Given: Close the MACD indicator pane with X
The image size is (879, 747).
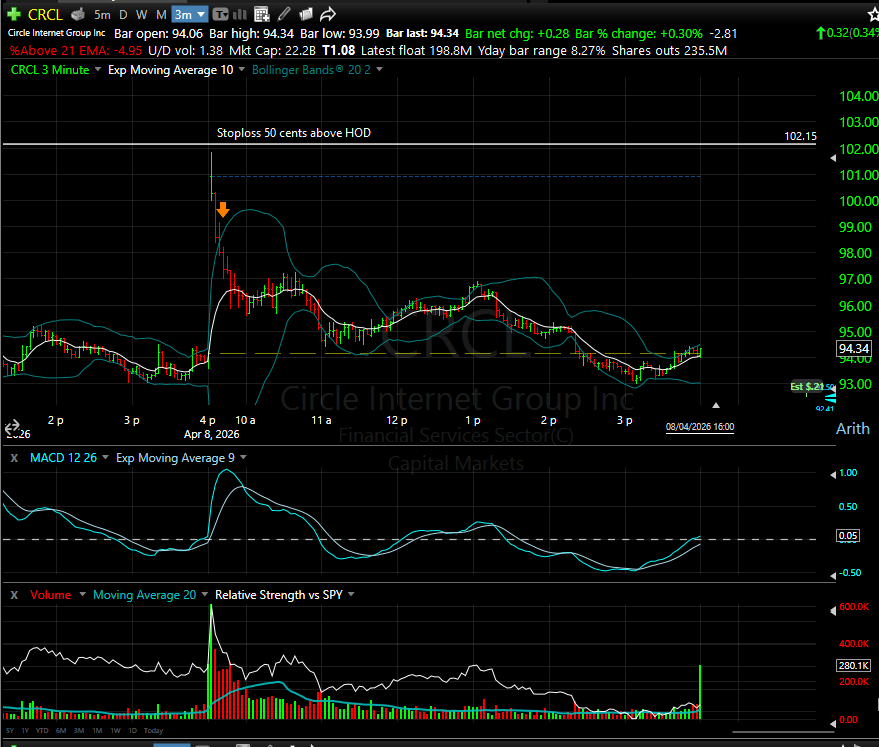Looking at the screenshot, I should click(x=13, y=457).
